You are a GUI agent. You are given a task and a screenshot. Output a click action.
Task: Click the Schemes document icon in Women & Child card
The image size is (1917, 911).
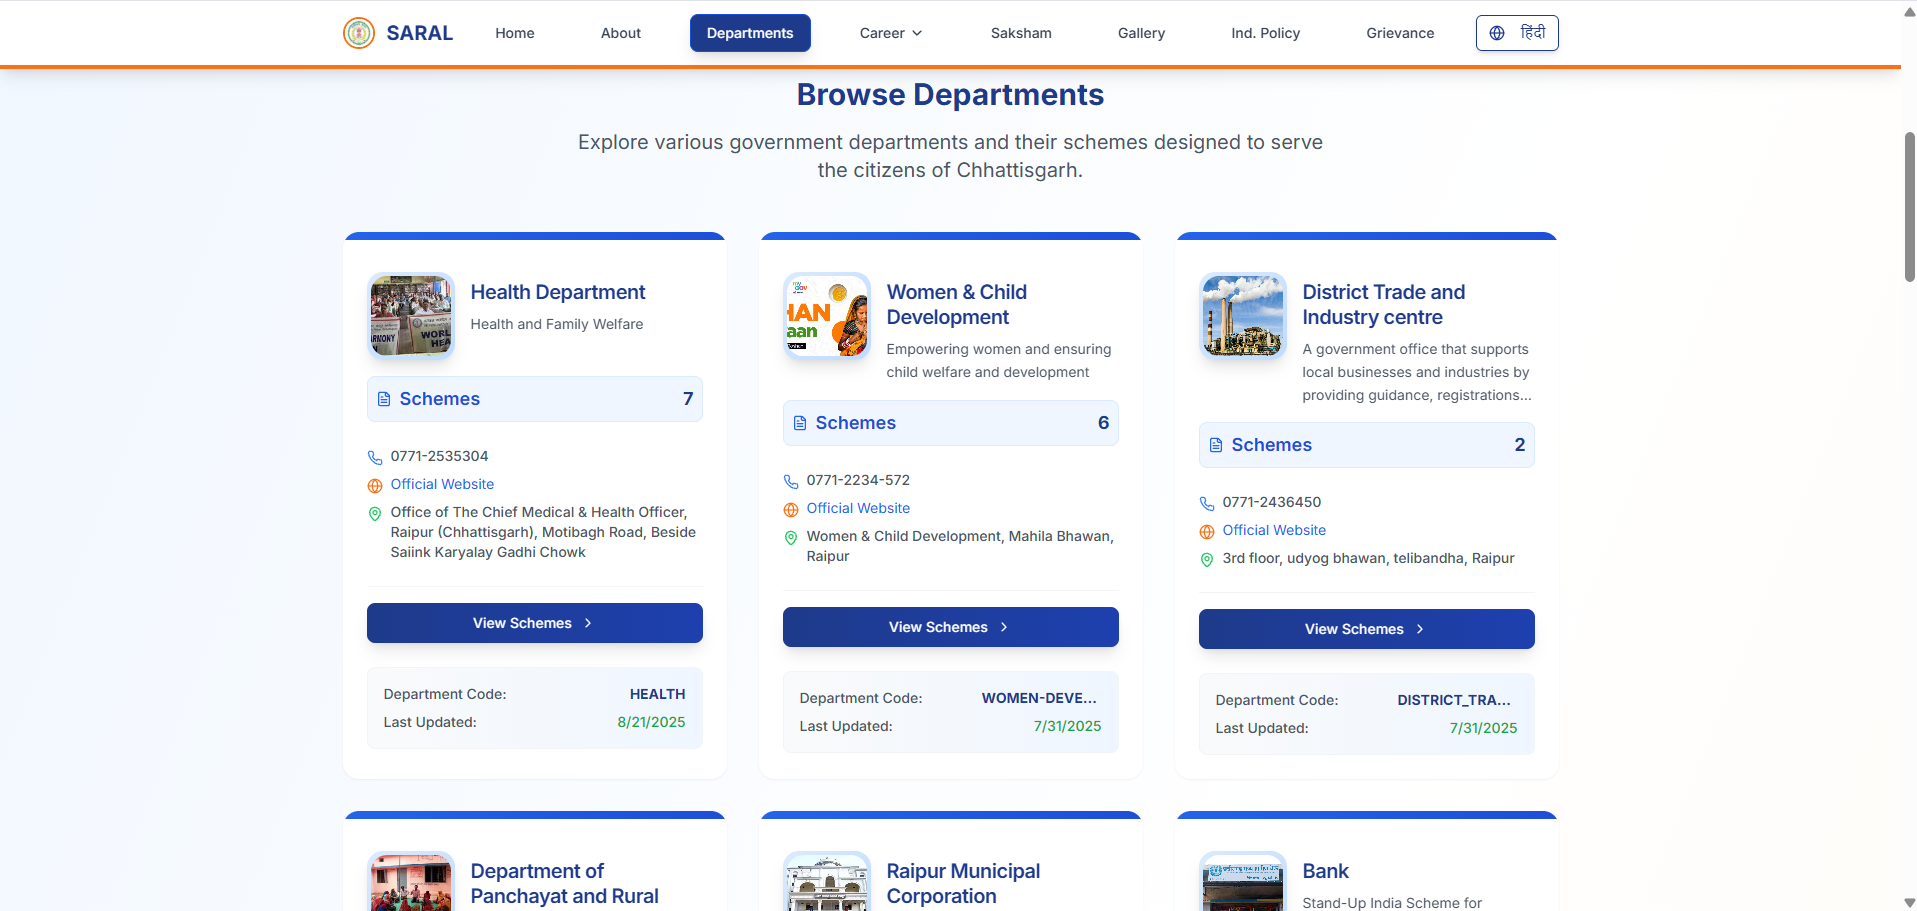coord(800,423)
